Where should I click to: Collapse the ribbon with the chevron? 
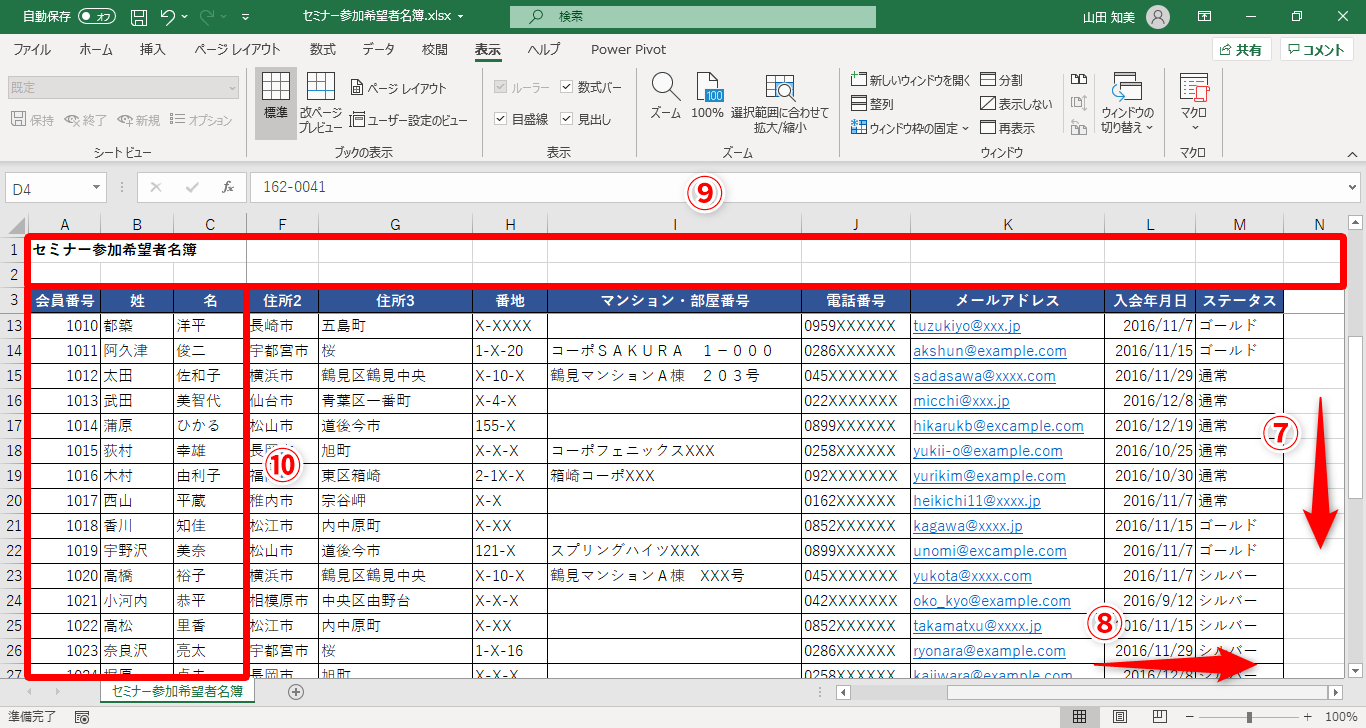[x=1352, y=154]
